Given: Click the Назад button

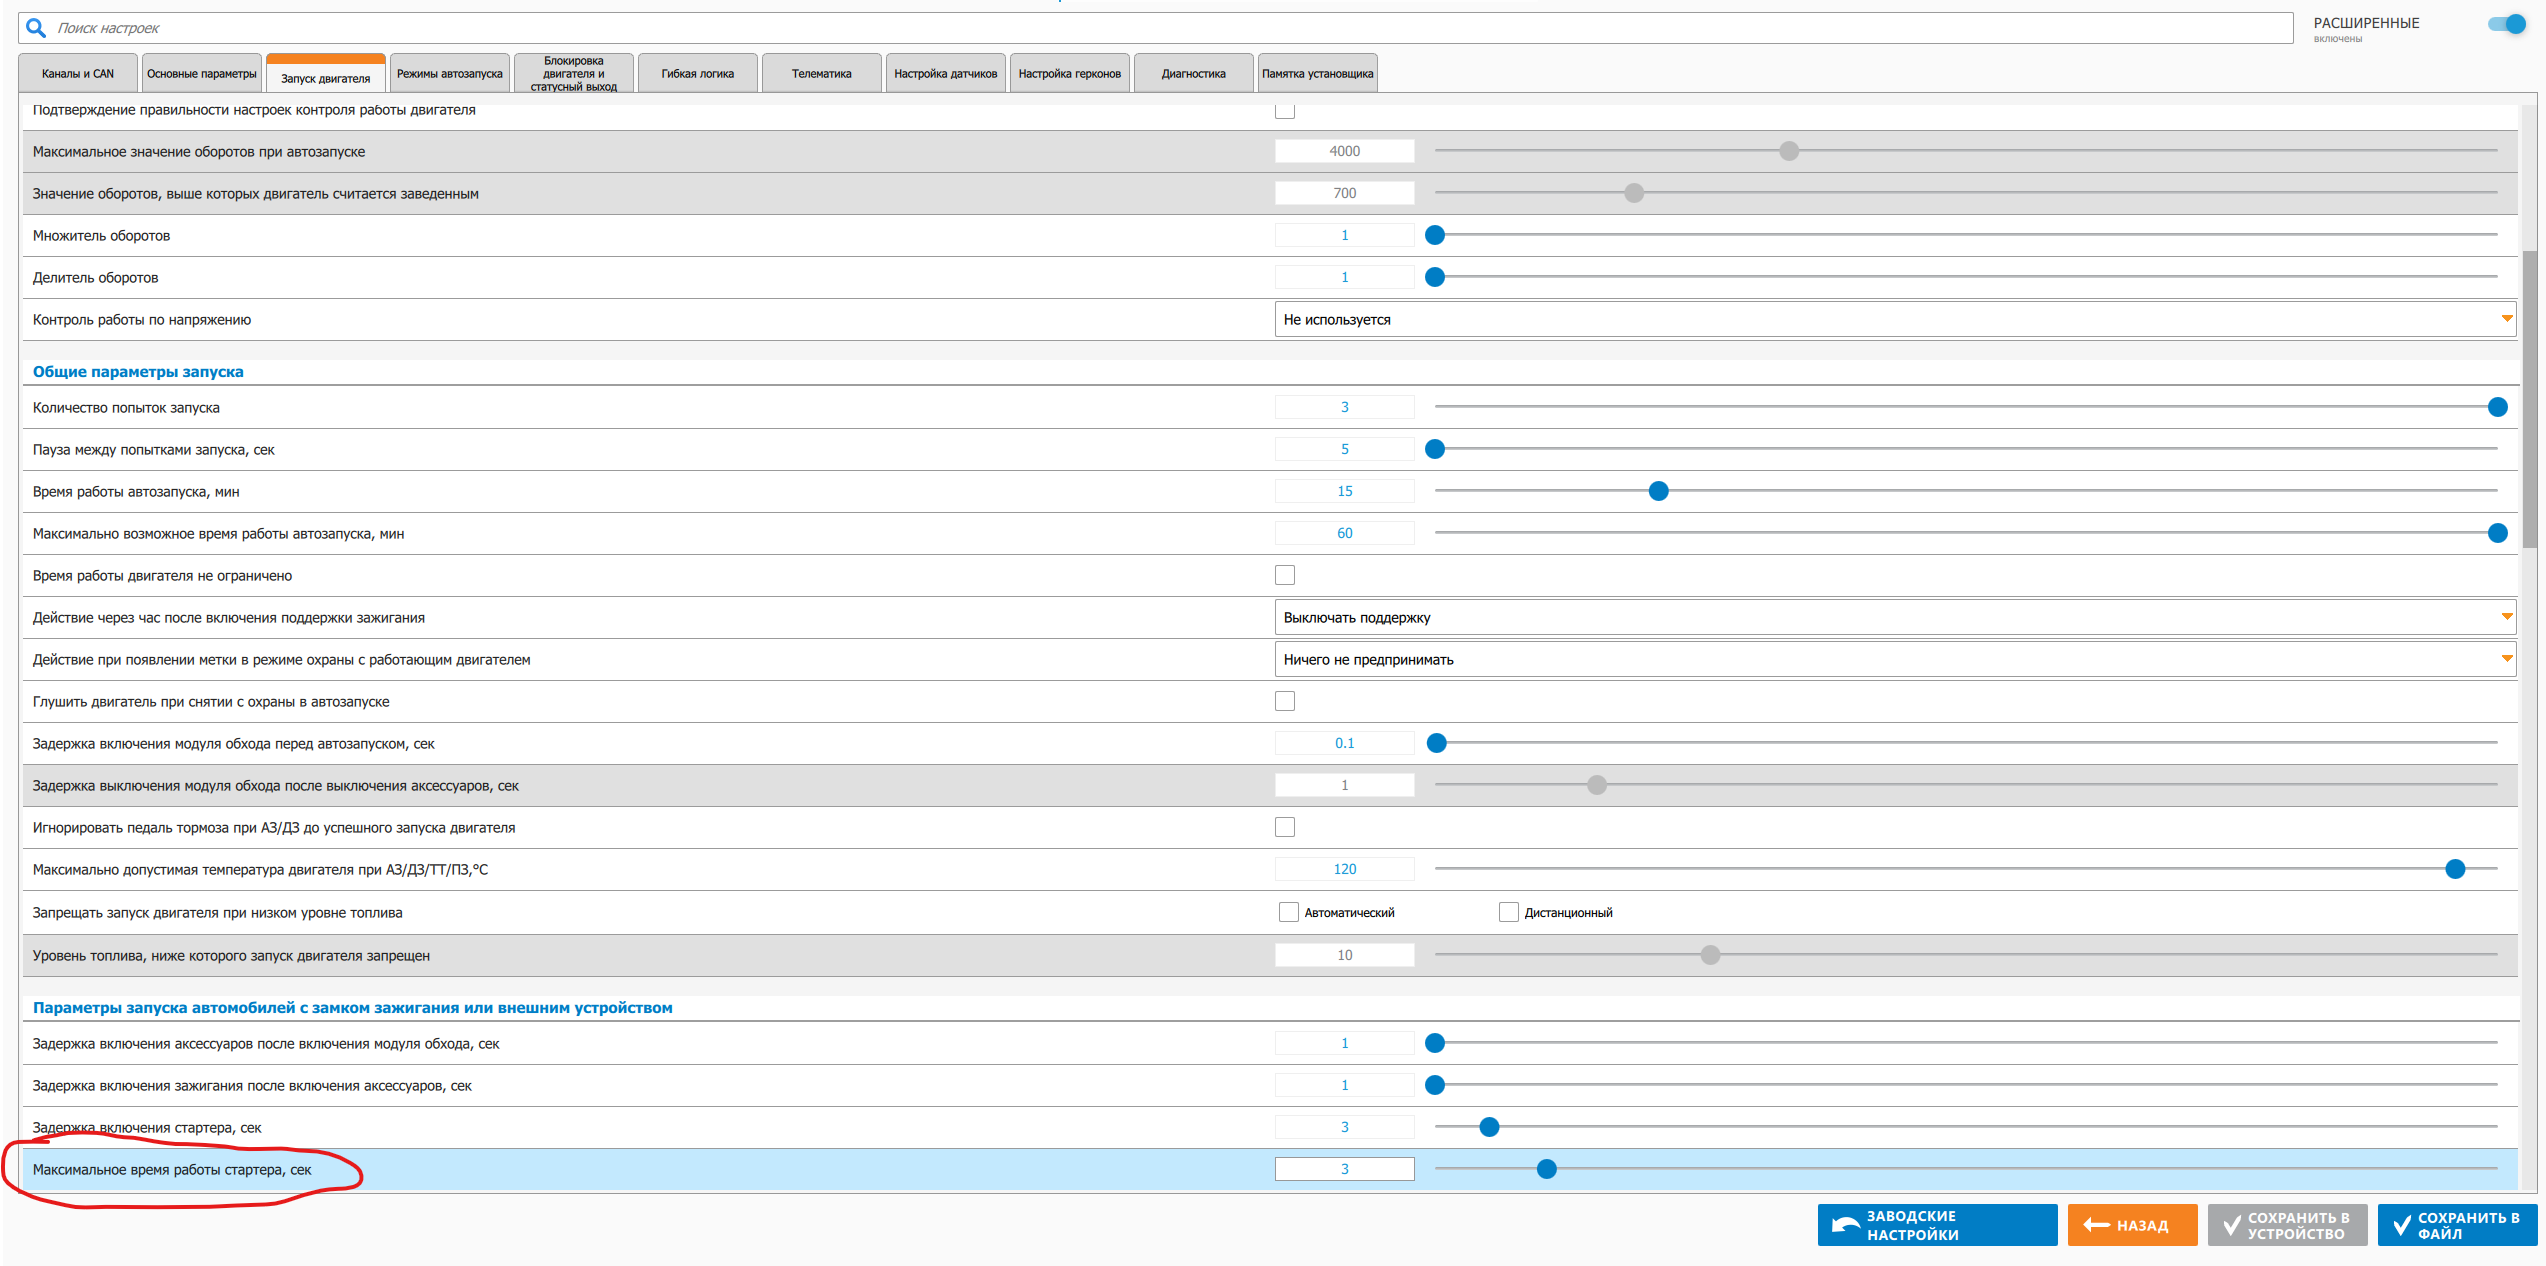Looking at the screenshot, I should pyautogui.click(x=2132, y=1225).
